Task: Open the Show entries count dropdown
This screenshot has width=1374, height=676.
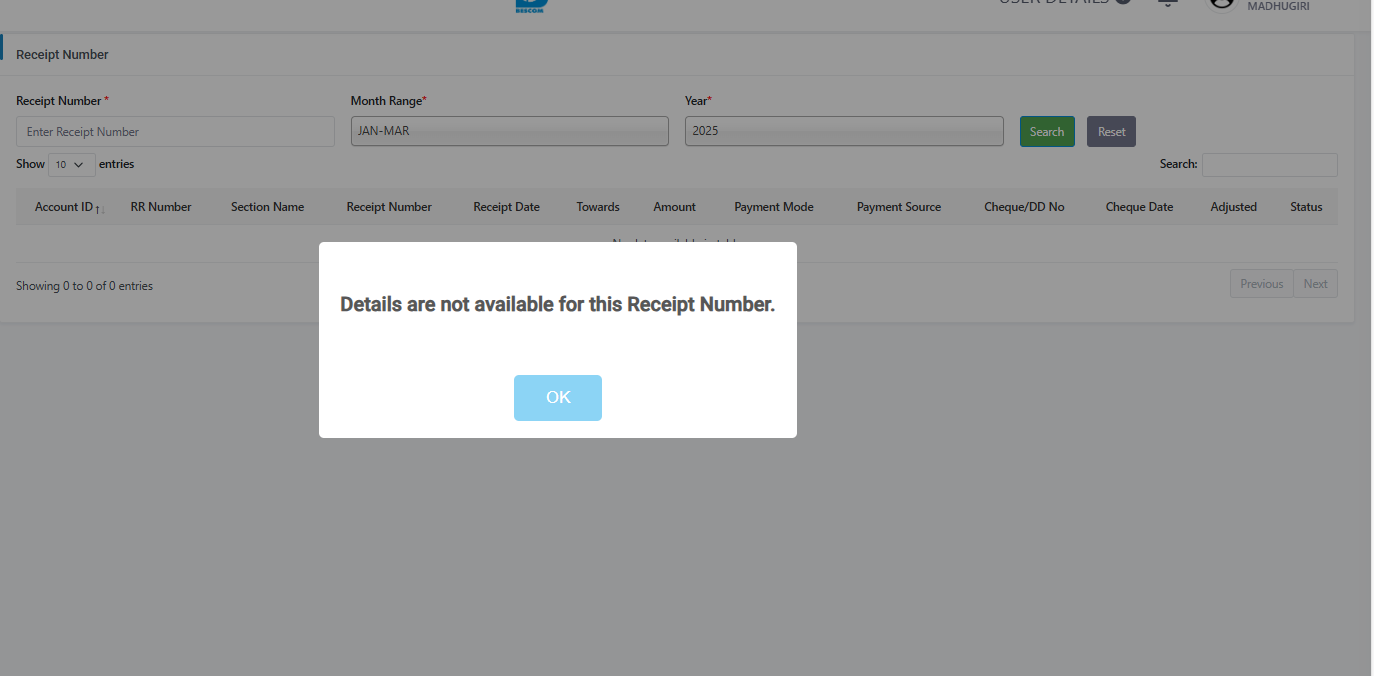Action: [72, 164]
